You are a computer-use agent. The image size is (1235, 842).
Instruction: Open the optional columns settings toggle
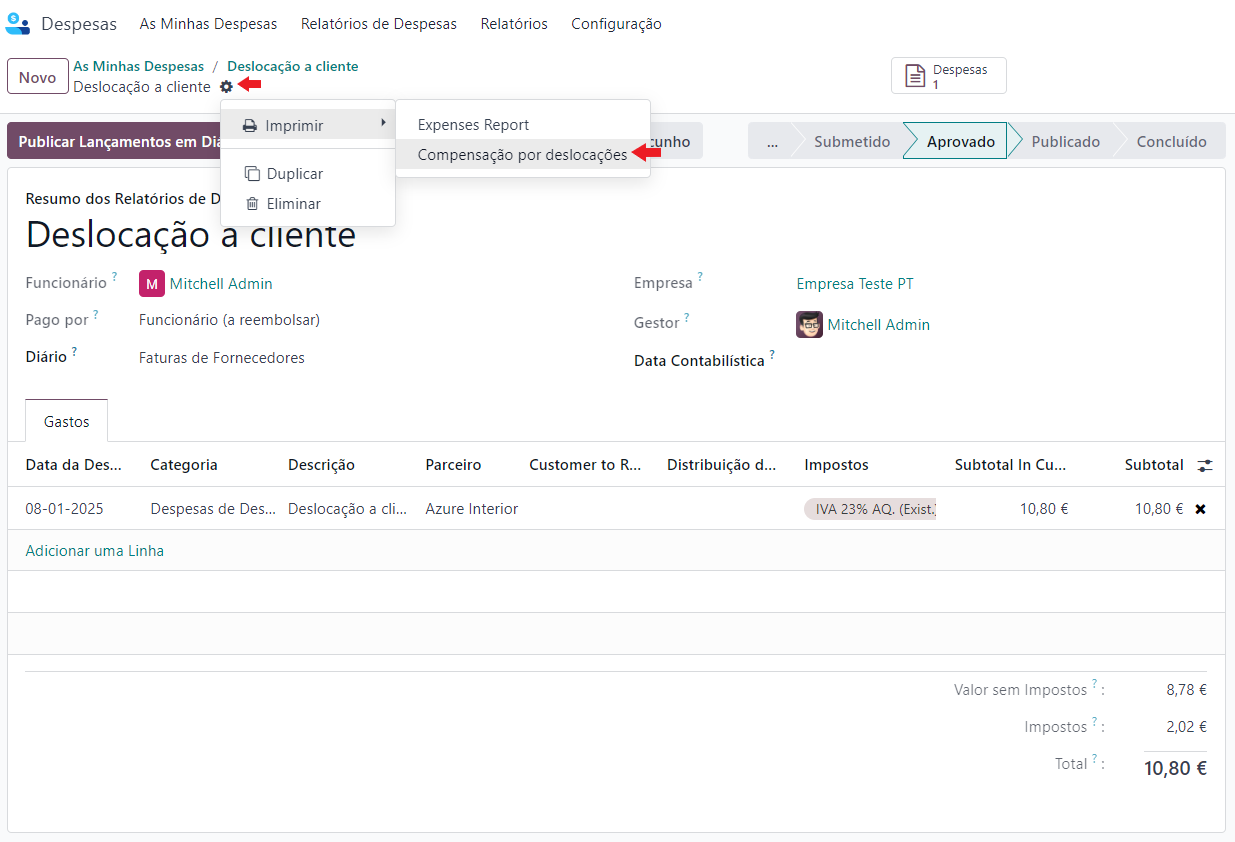tap(1205, 465)
